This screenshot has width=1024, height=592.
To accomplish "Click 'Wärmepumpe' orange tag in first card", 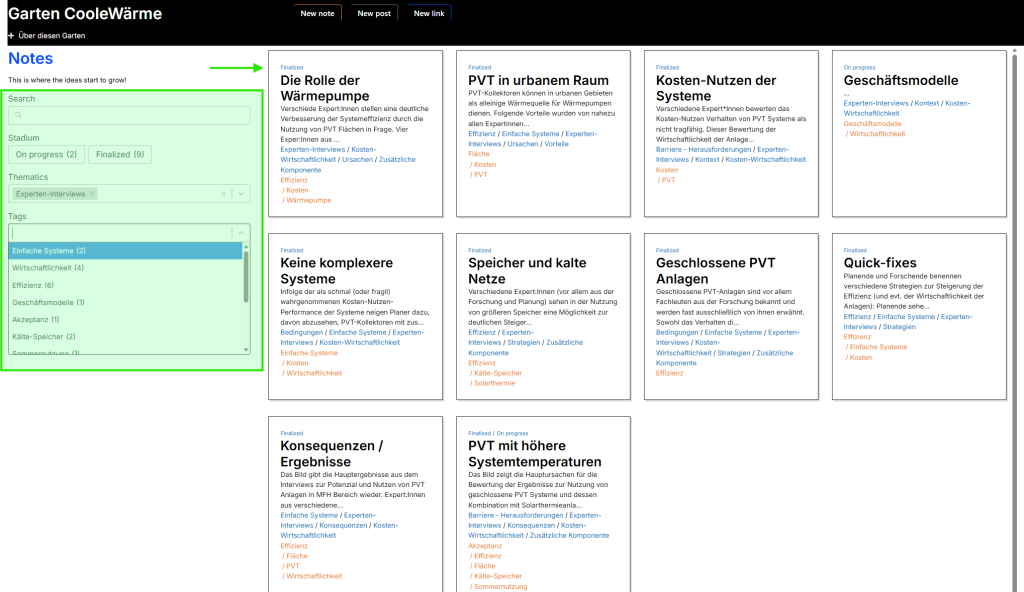I will tap(308, 201).
